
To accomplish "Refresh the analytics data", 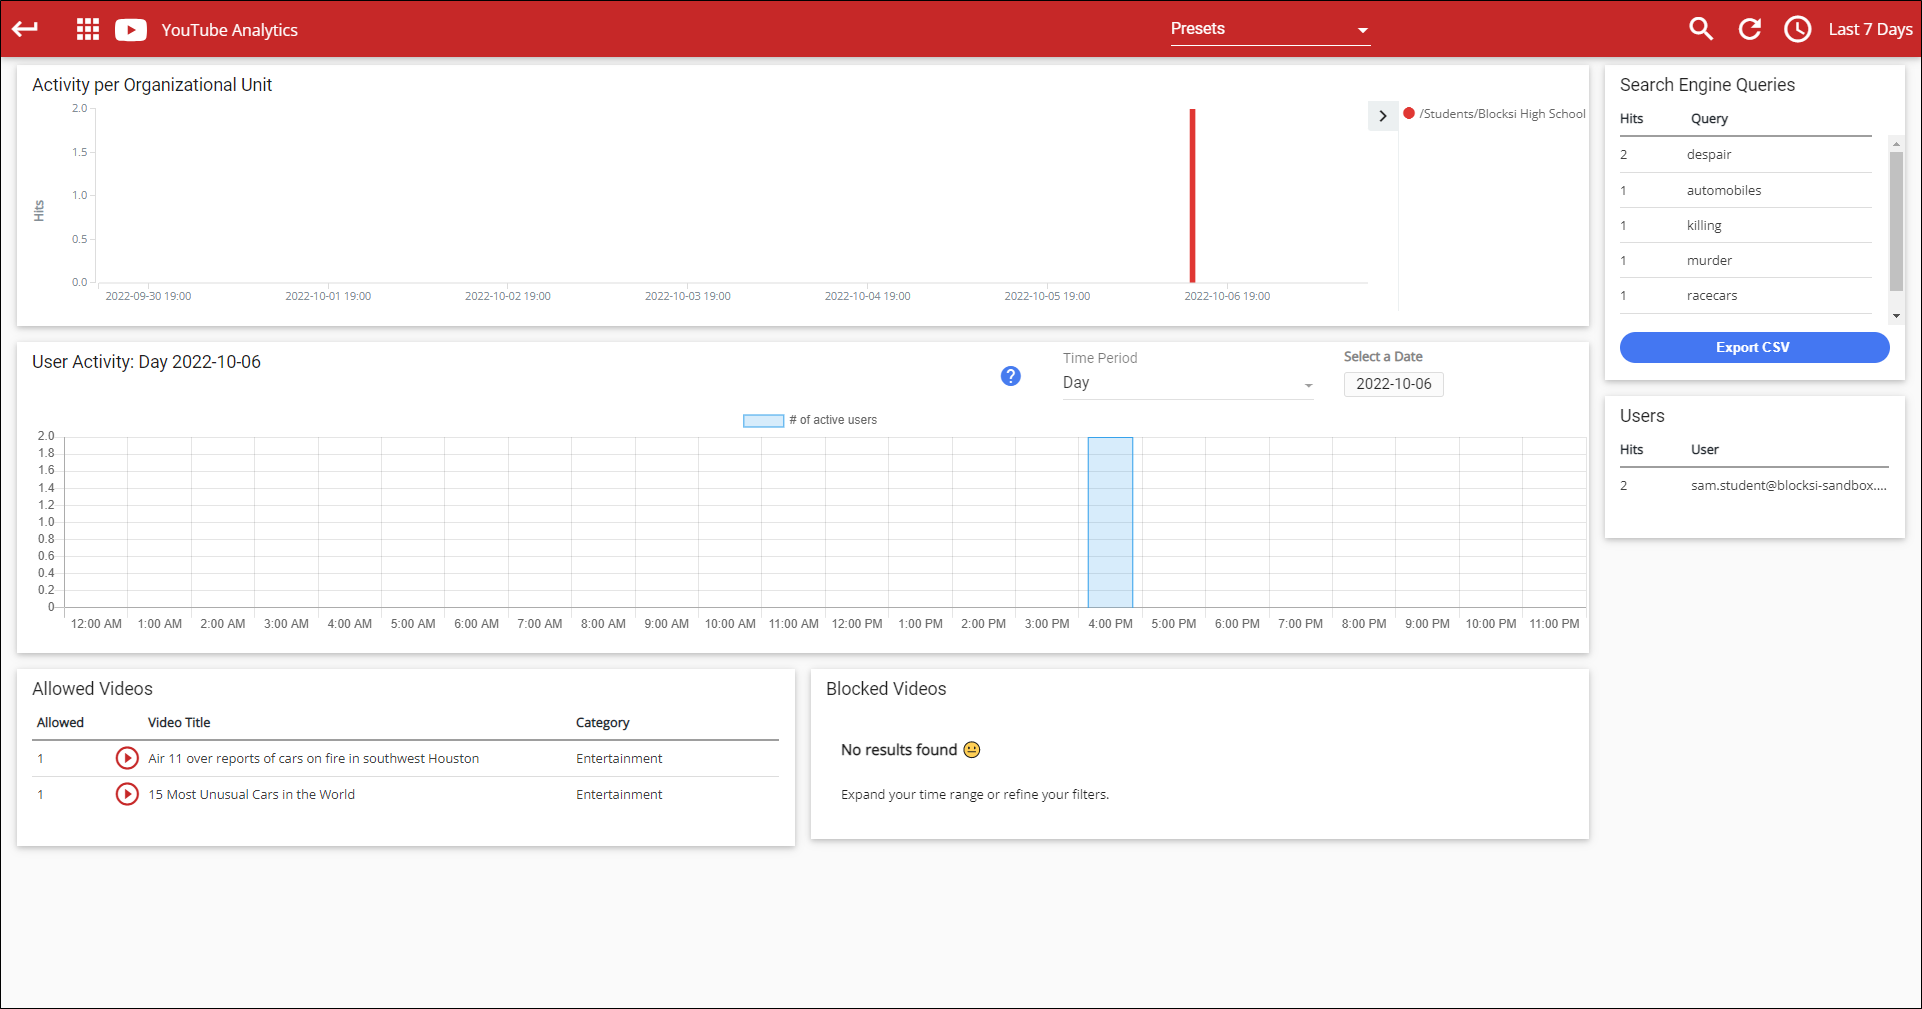I will pyautogui.click(x=1750, y=29).
